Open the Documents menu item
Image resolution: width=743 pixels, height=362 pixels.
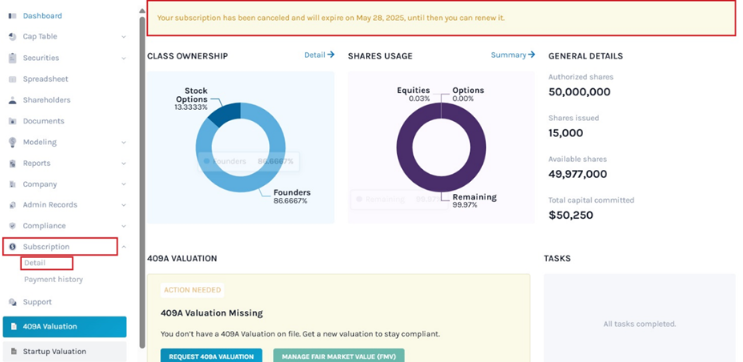44,121
